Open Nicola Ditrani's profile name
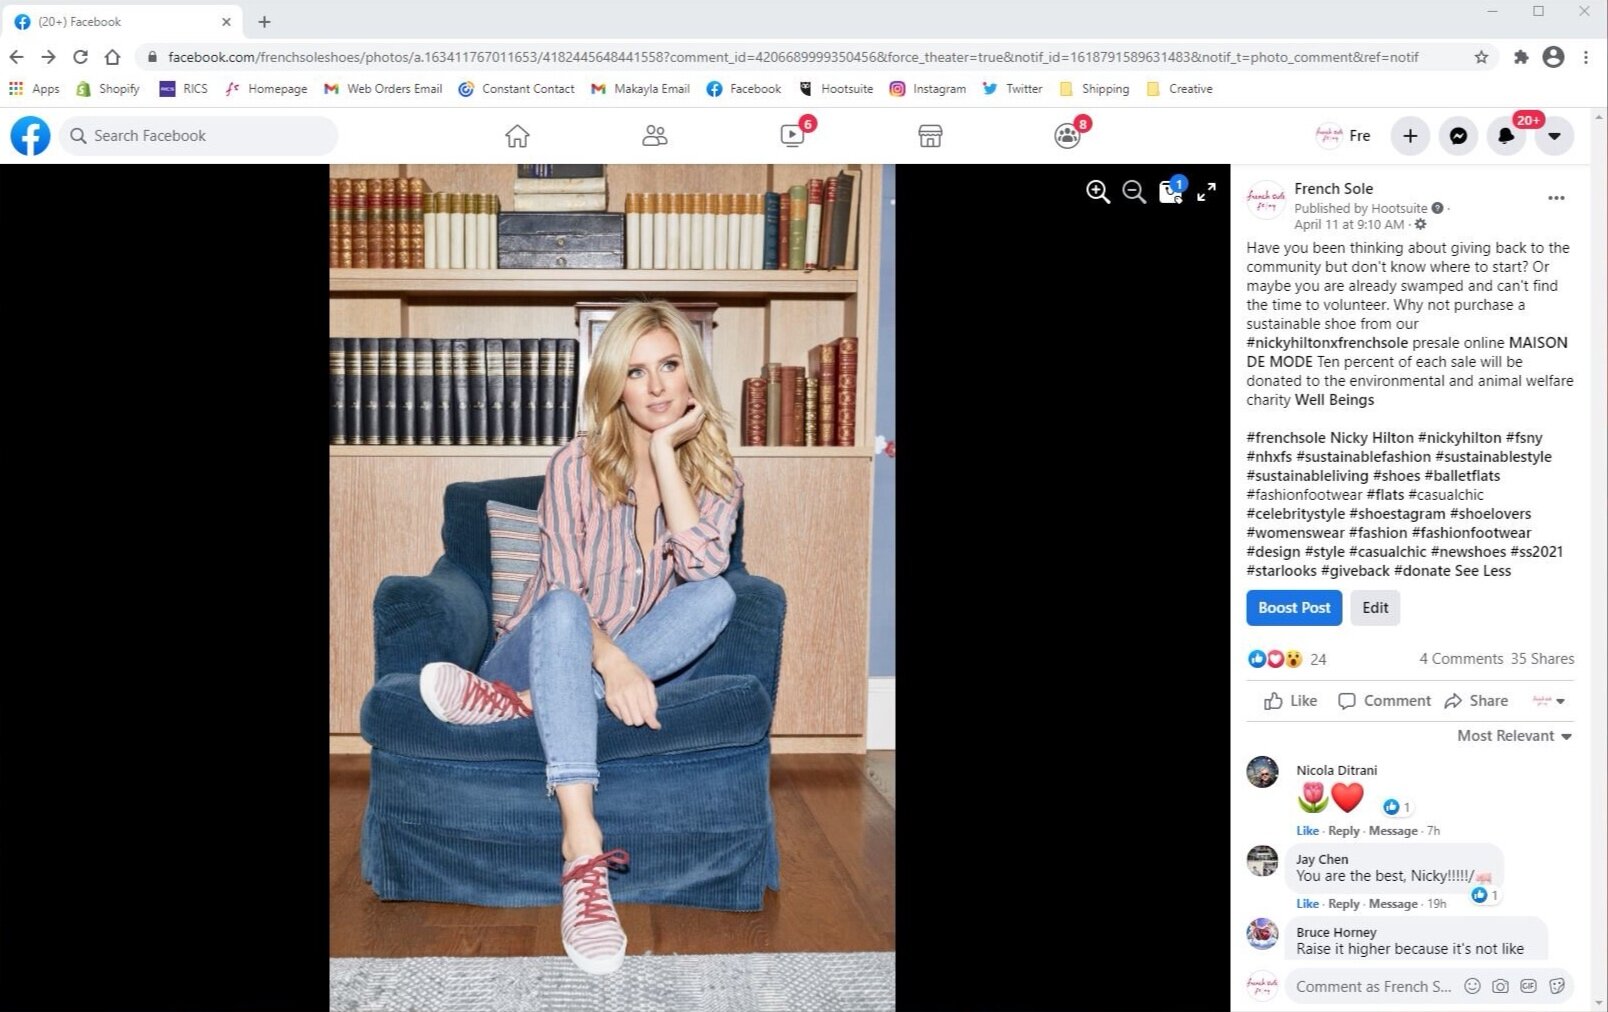Screen dimensions: 1608x1012 [x=1336, y=770]
